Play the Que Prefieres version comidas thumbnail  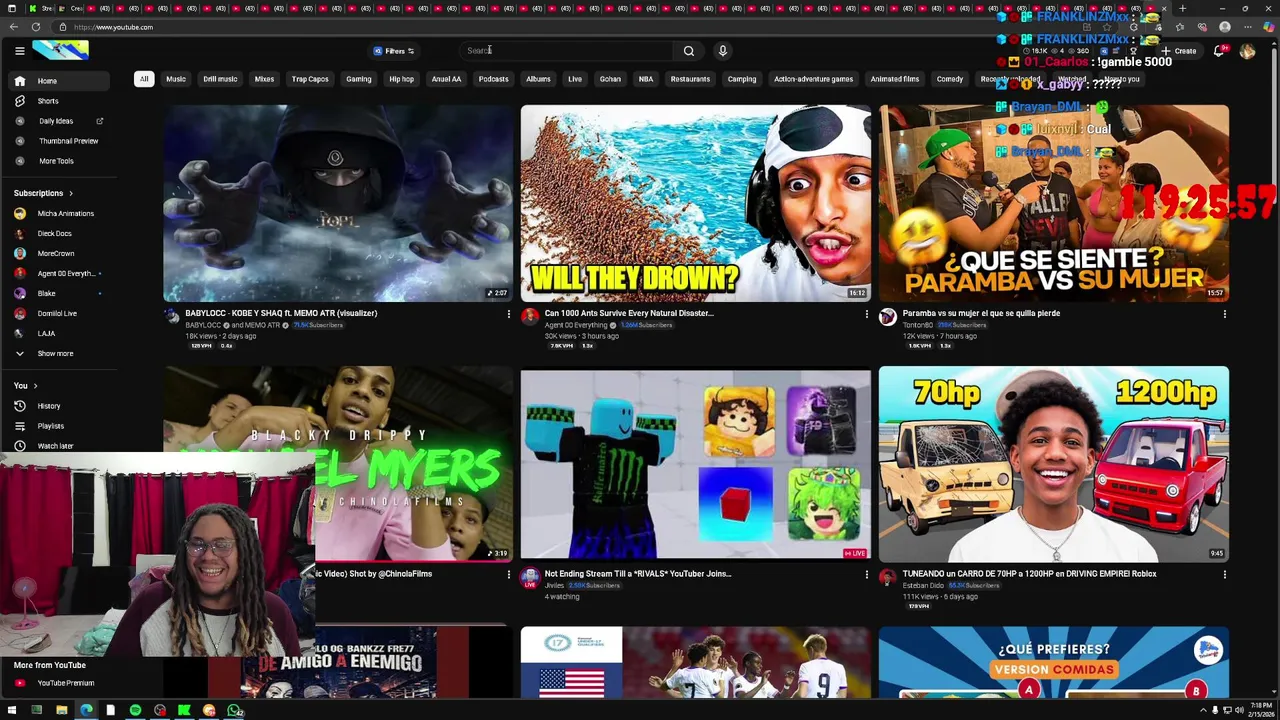1054,662
